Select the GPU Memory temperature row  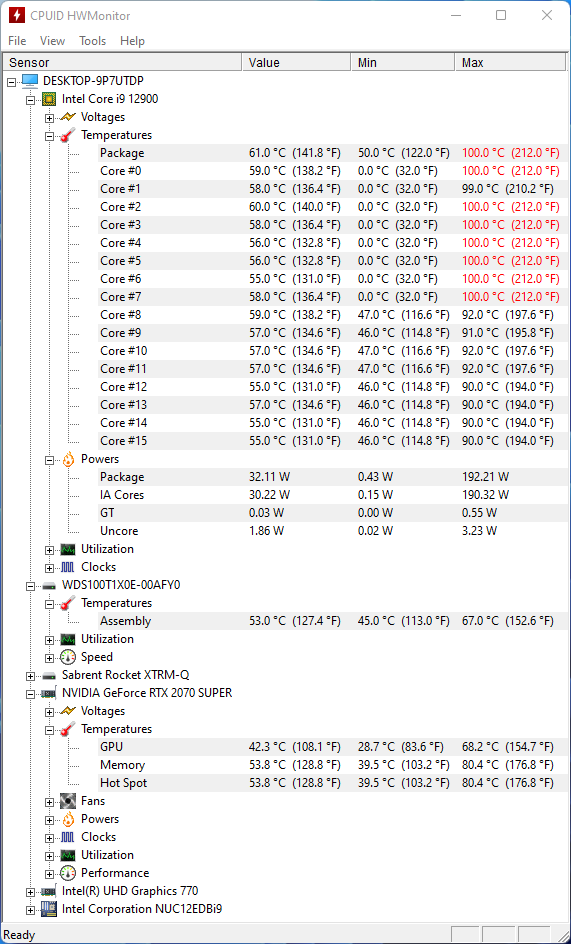(330, 765)
